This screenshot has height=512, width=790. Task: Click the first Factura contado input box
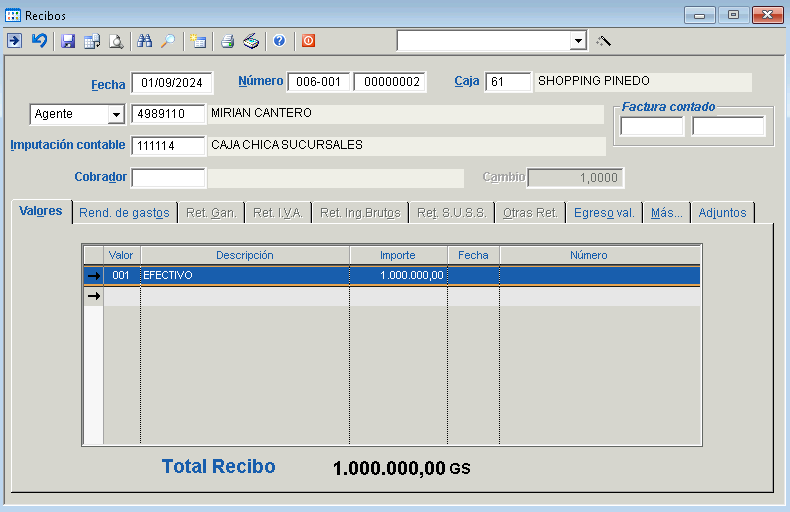[x=652, y=126]
